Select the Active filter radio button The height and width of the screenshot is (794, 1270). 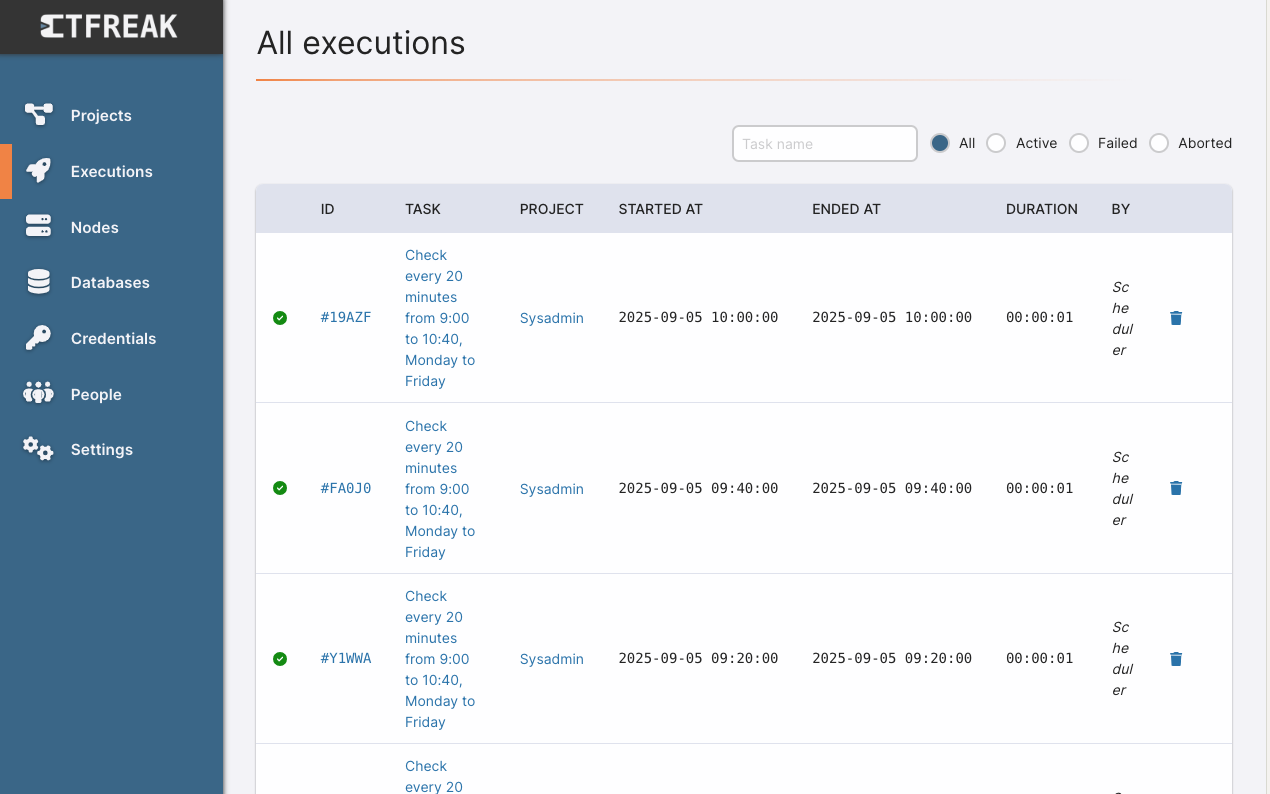[x=996, y=143]
